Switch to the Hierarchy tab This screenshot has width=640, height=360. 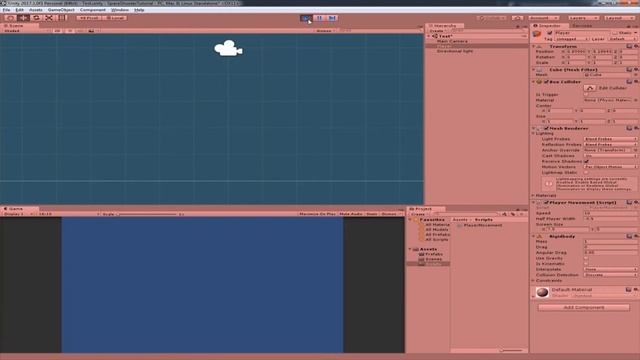(444, 25)
